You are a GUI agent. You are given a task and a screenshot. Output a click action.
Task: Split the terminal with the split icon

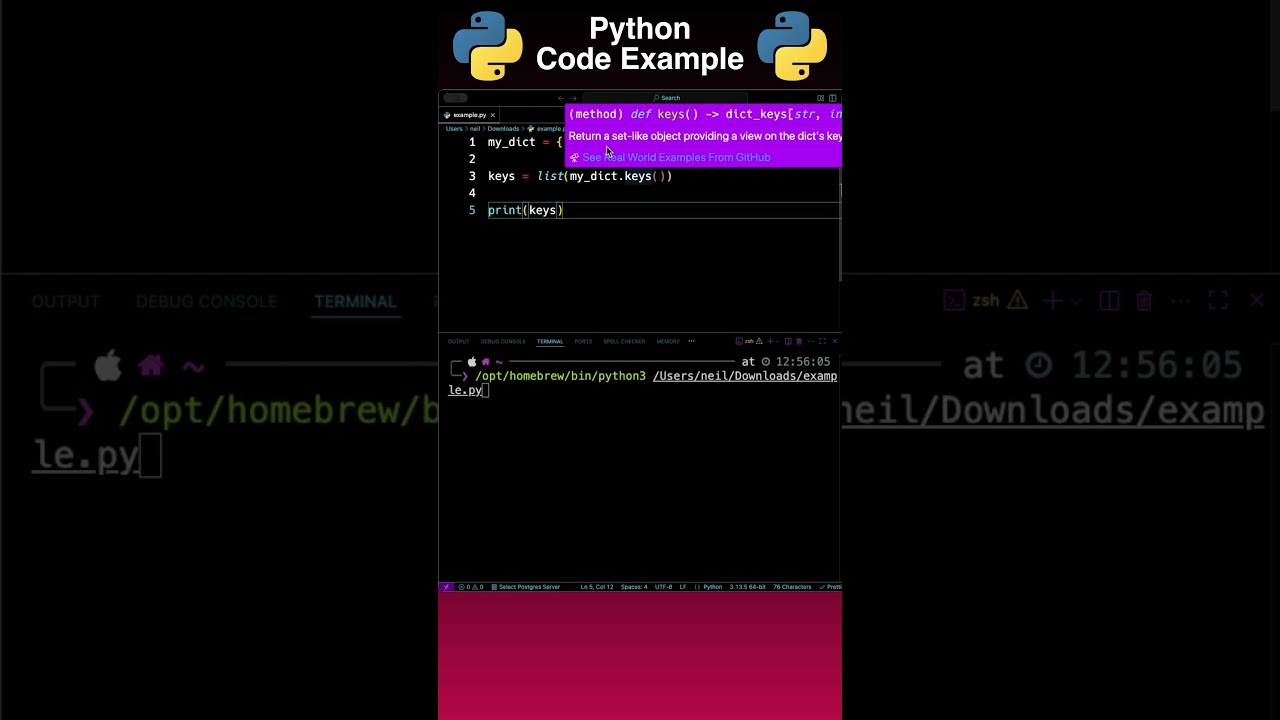[788, 341]
